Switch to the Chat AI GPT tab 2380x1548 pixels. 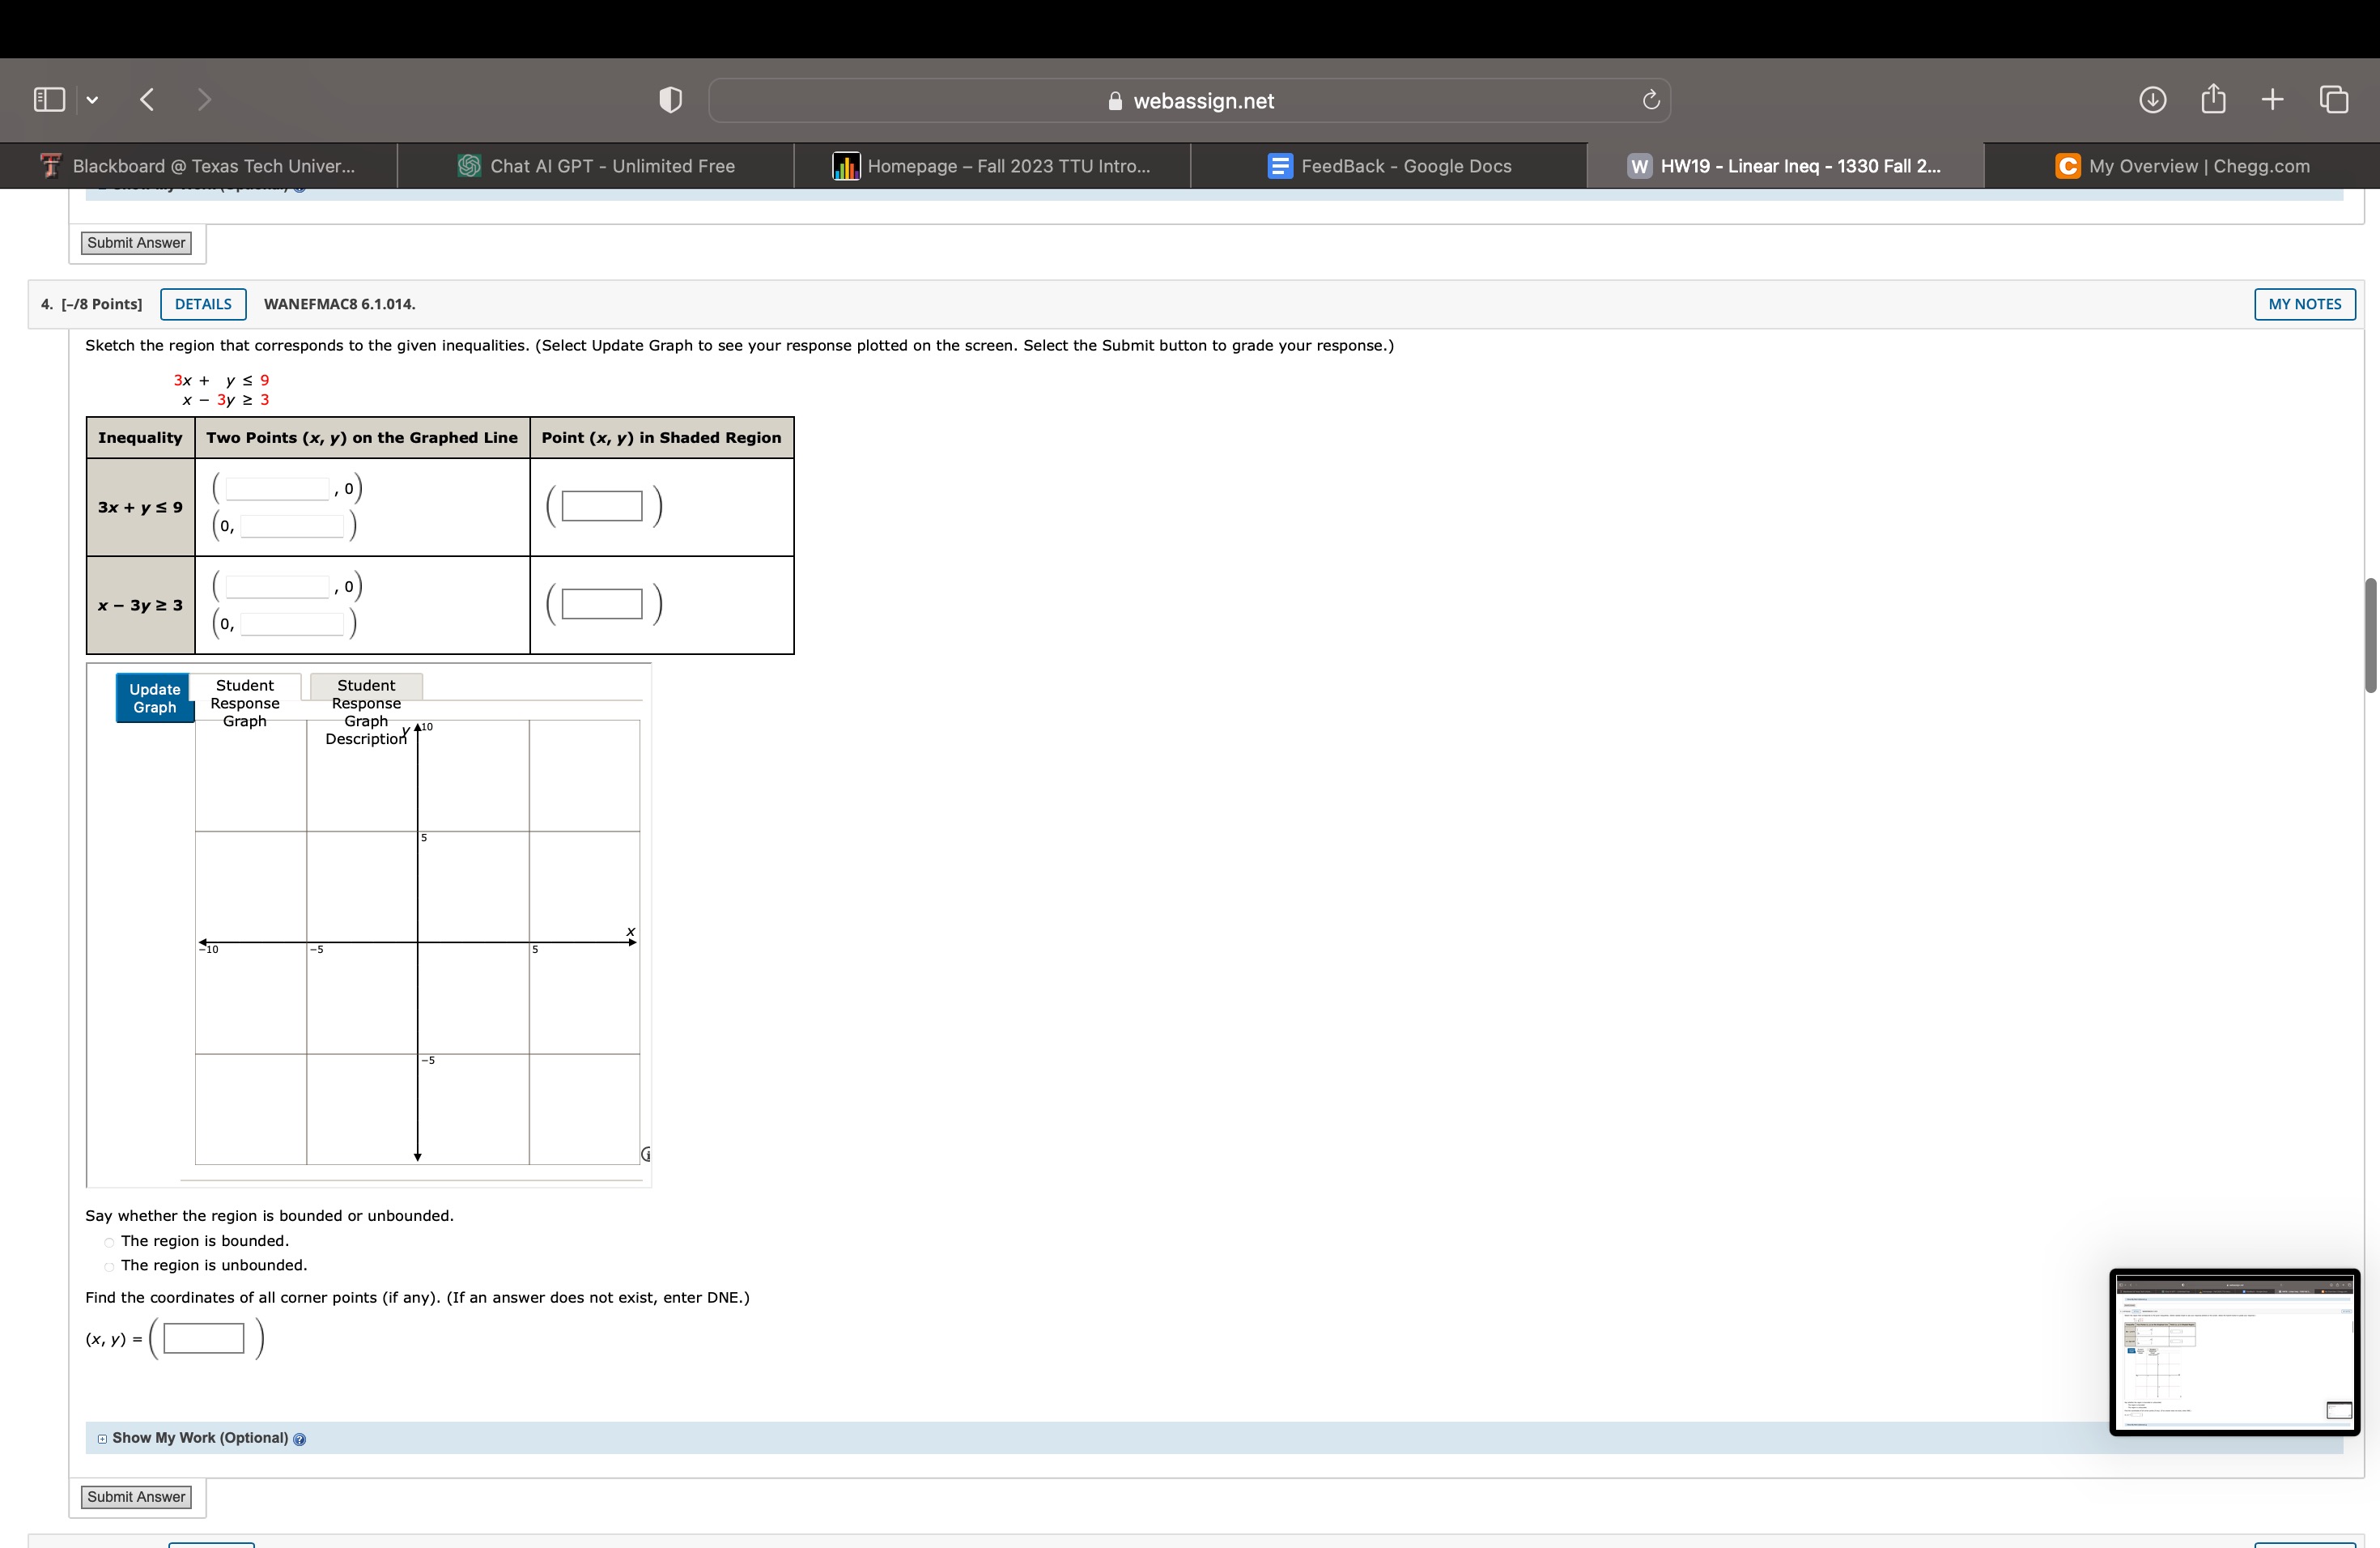point(596,165)
